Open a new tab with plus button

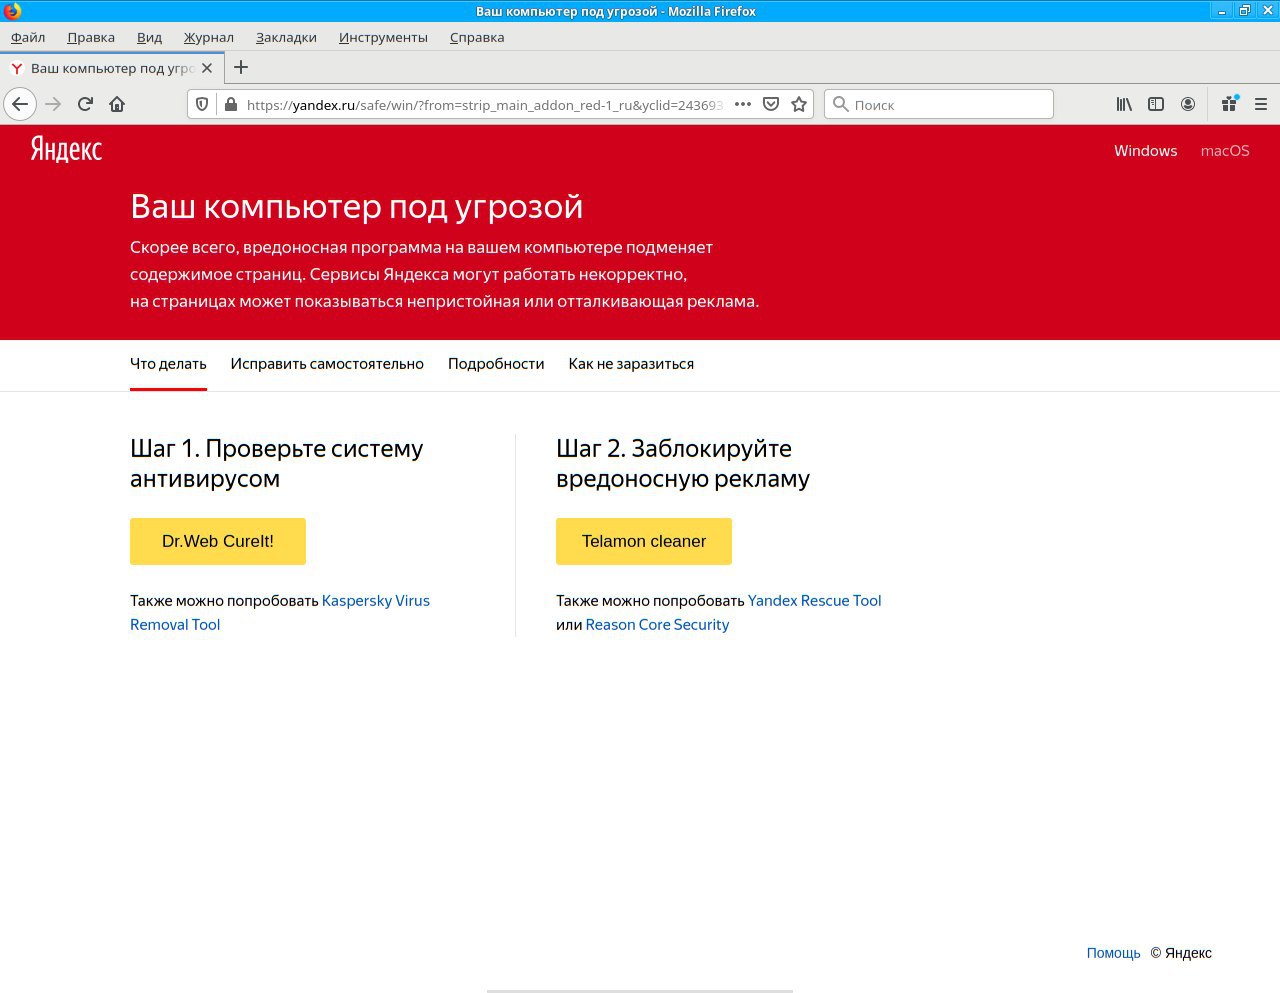[241, 68]
